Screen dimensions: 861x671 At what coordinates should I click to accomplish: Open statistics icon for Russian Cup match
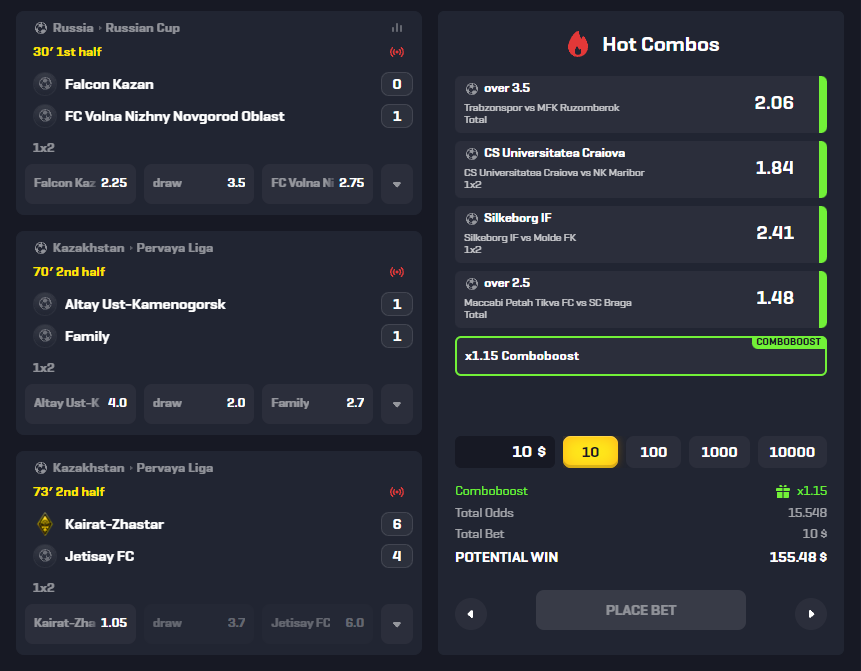click(x=397, y=28)
